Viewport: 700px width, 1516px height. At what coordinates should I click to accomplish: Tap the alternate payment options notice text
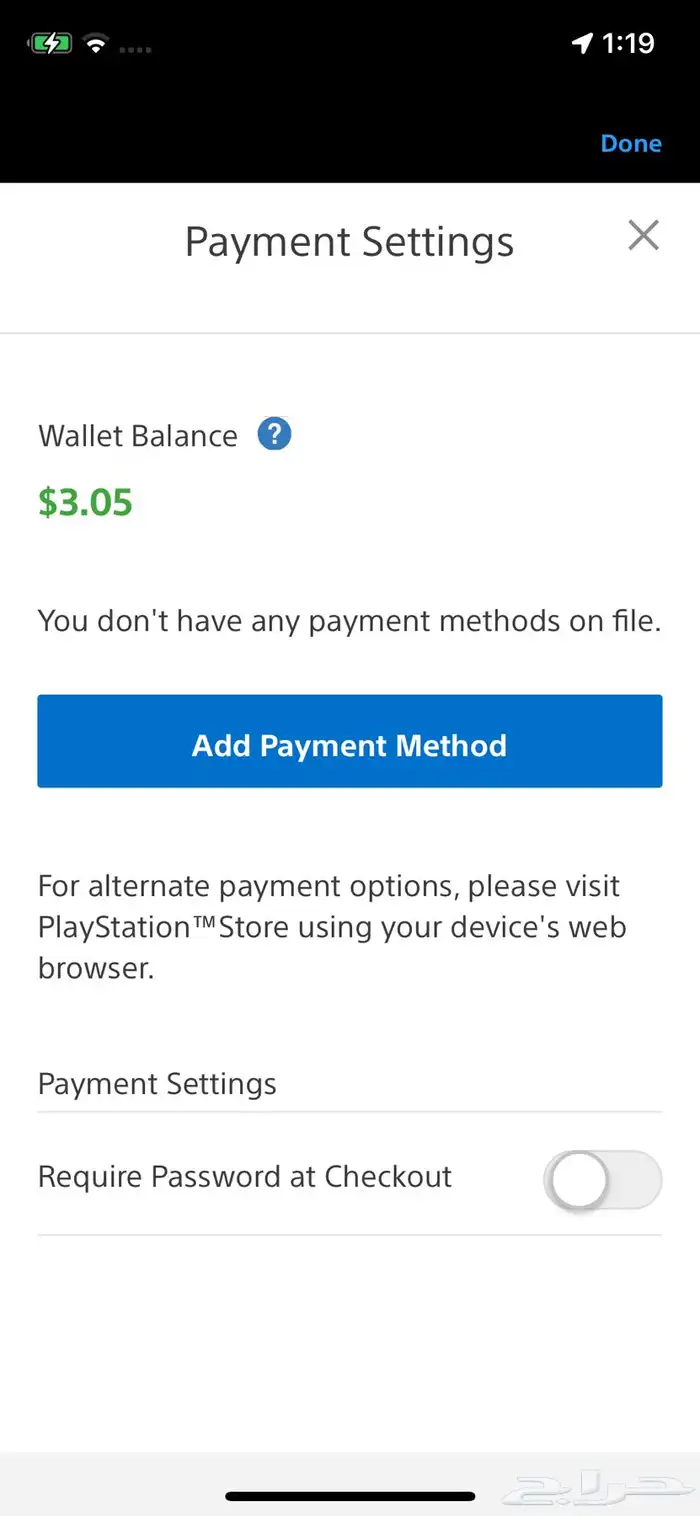pyautogui.click(x=332, y=927)
